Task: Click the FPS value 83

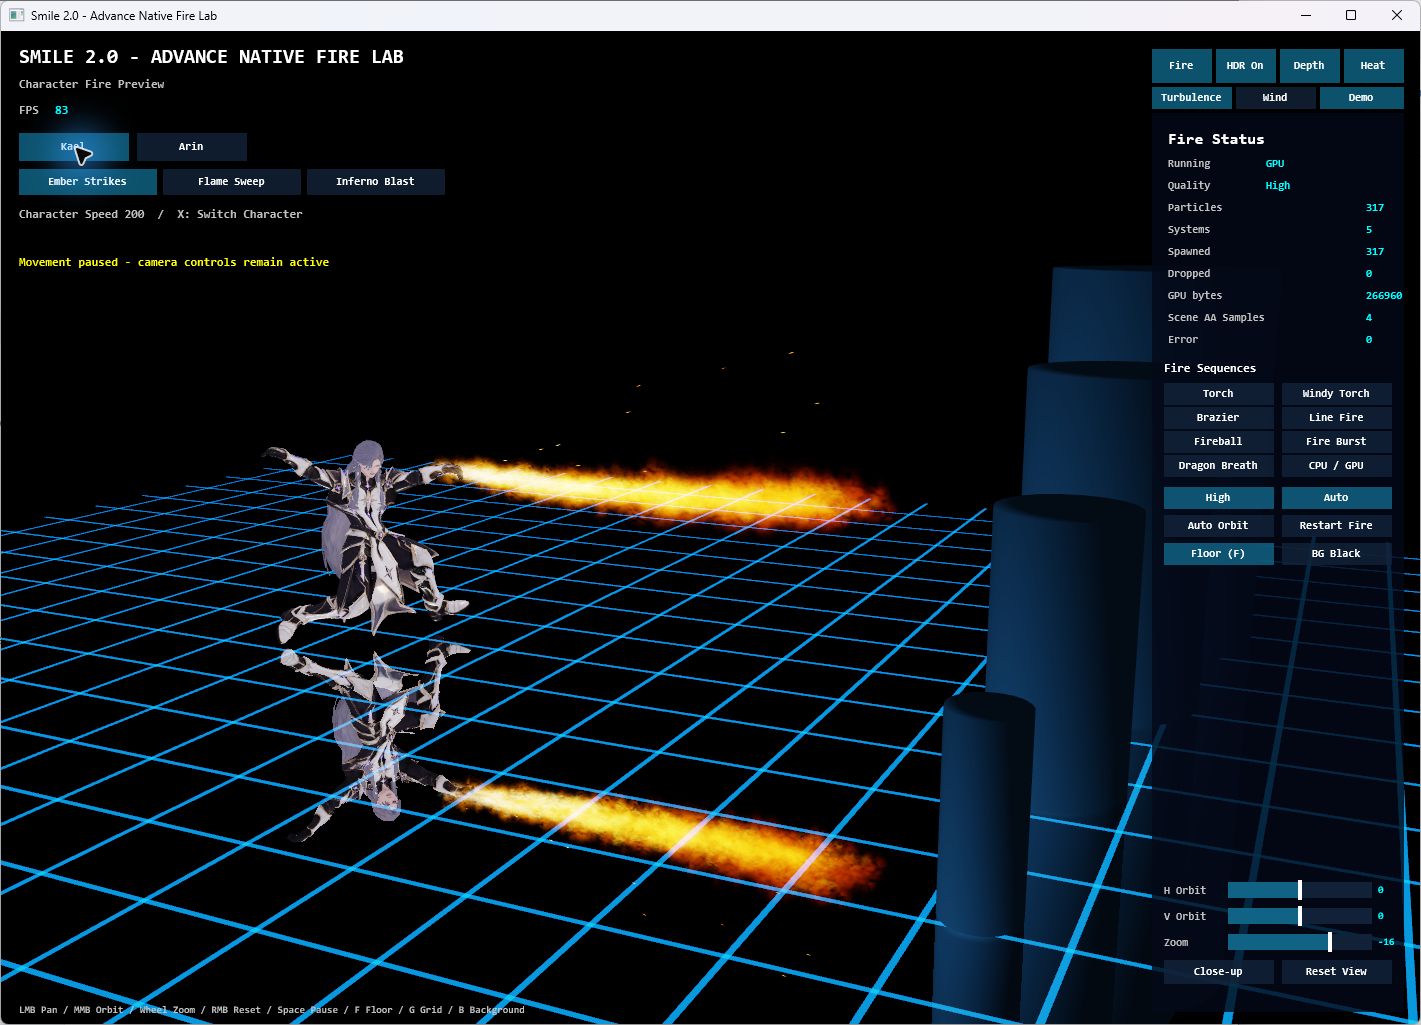Action: 62,111
